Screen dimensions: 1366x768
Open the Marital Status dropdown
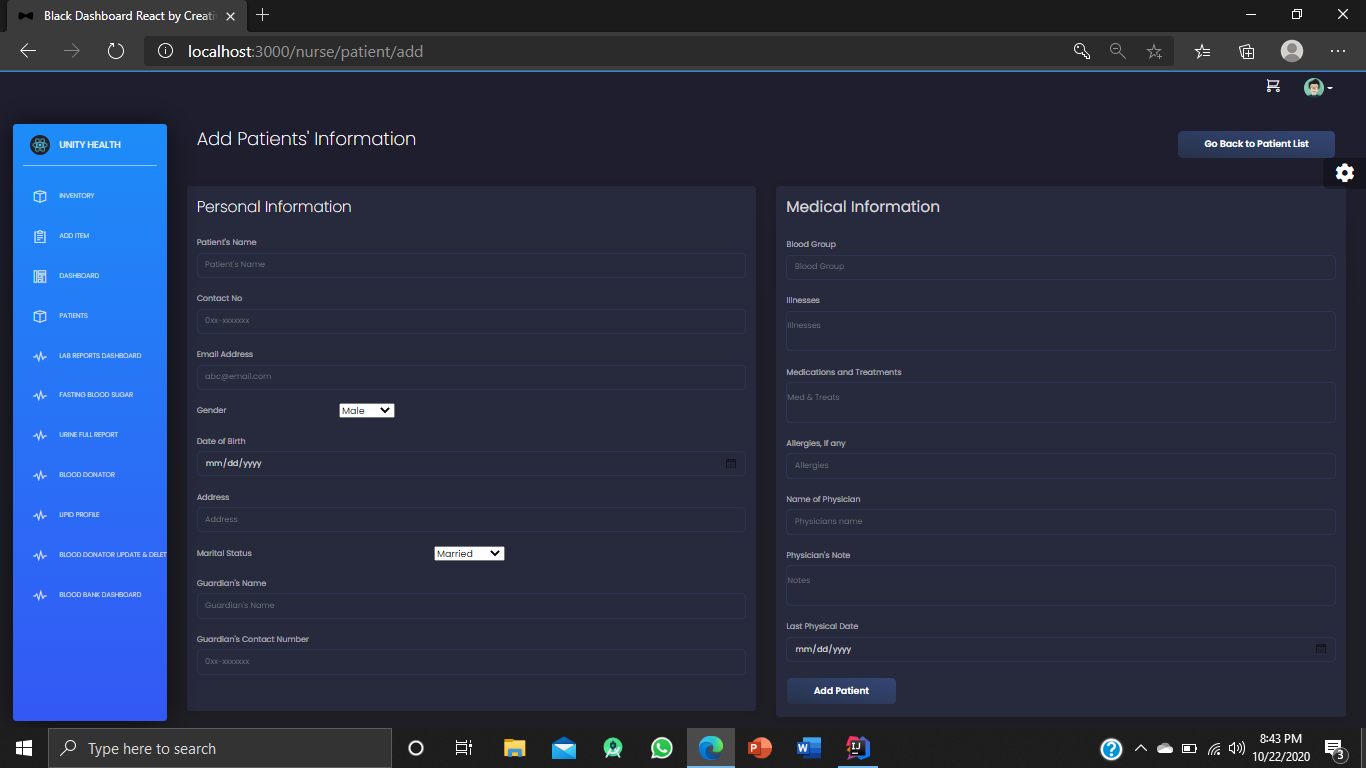[x=469, y=553]
